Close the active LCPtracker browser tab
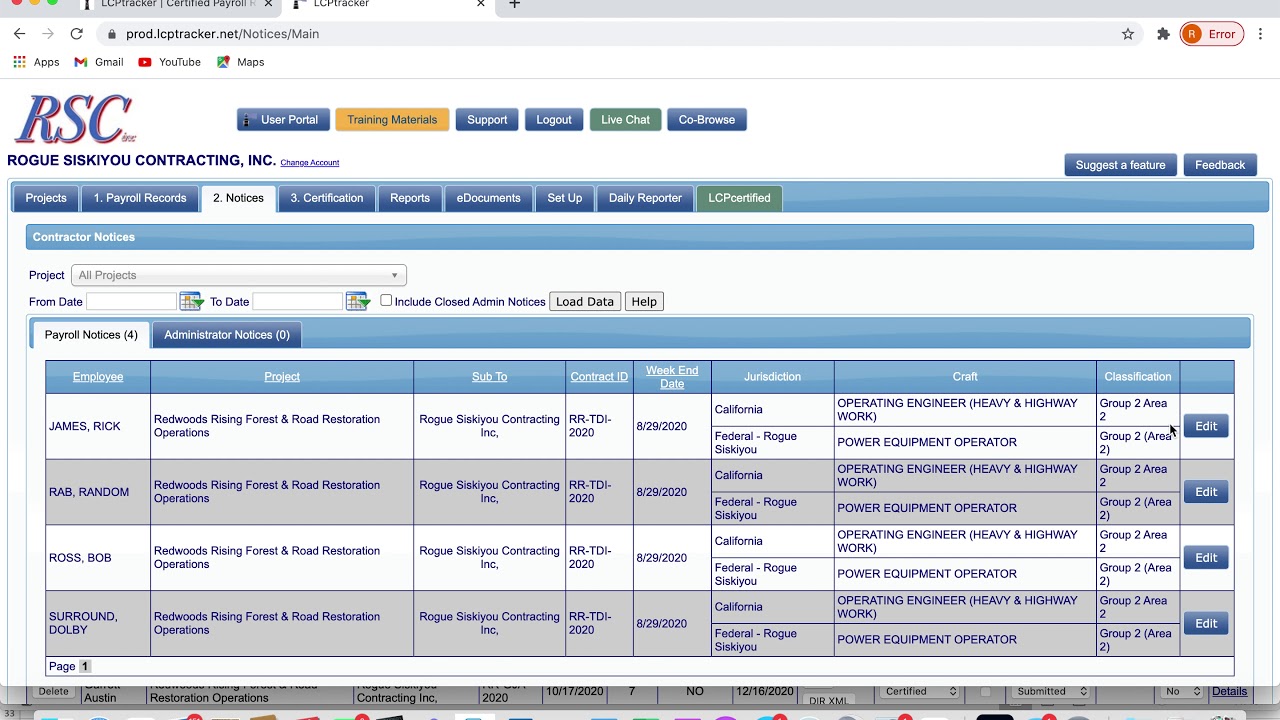Viewport: 1280px width, 720px height. (480, 4)
